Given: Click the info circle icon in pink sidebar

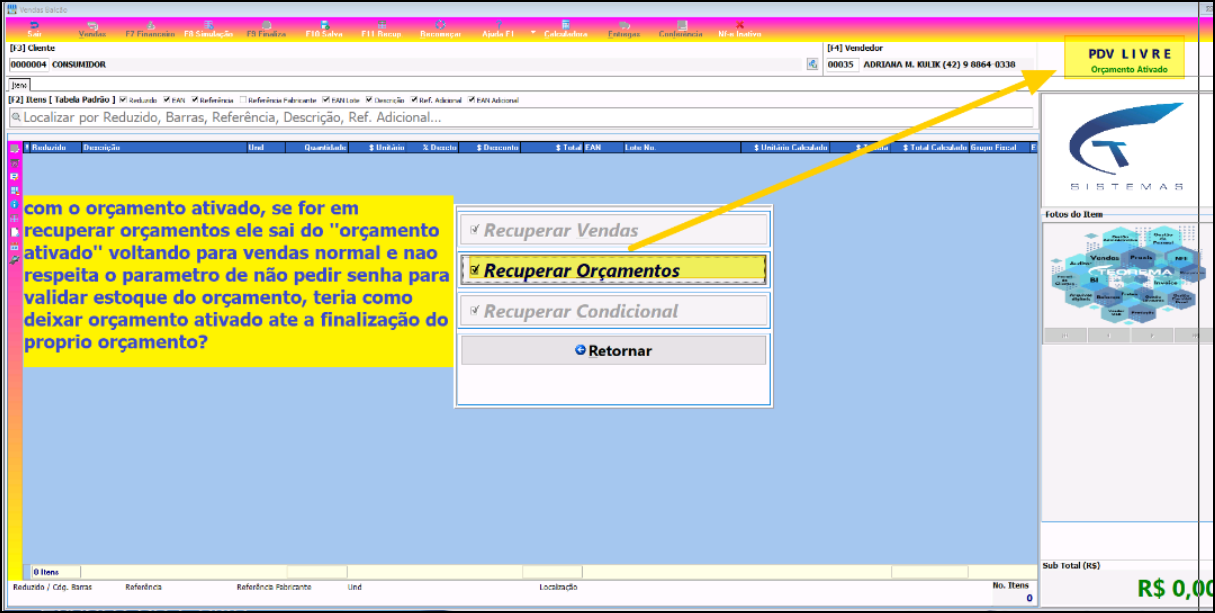Looking at the screenshot, I should pyautogui.click(x=14, y=204).
